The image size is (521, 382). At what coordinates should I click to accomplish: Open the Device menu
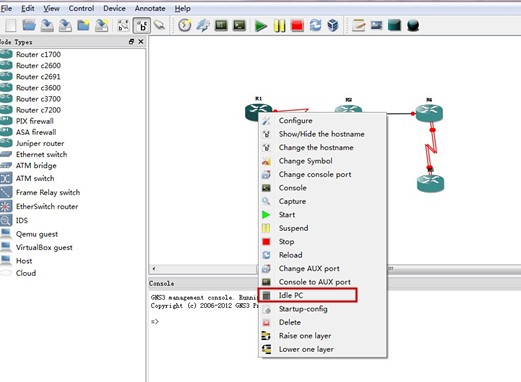click(114, 8)
